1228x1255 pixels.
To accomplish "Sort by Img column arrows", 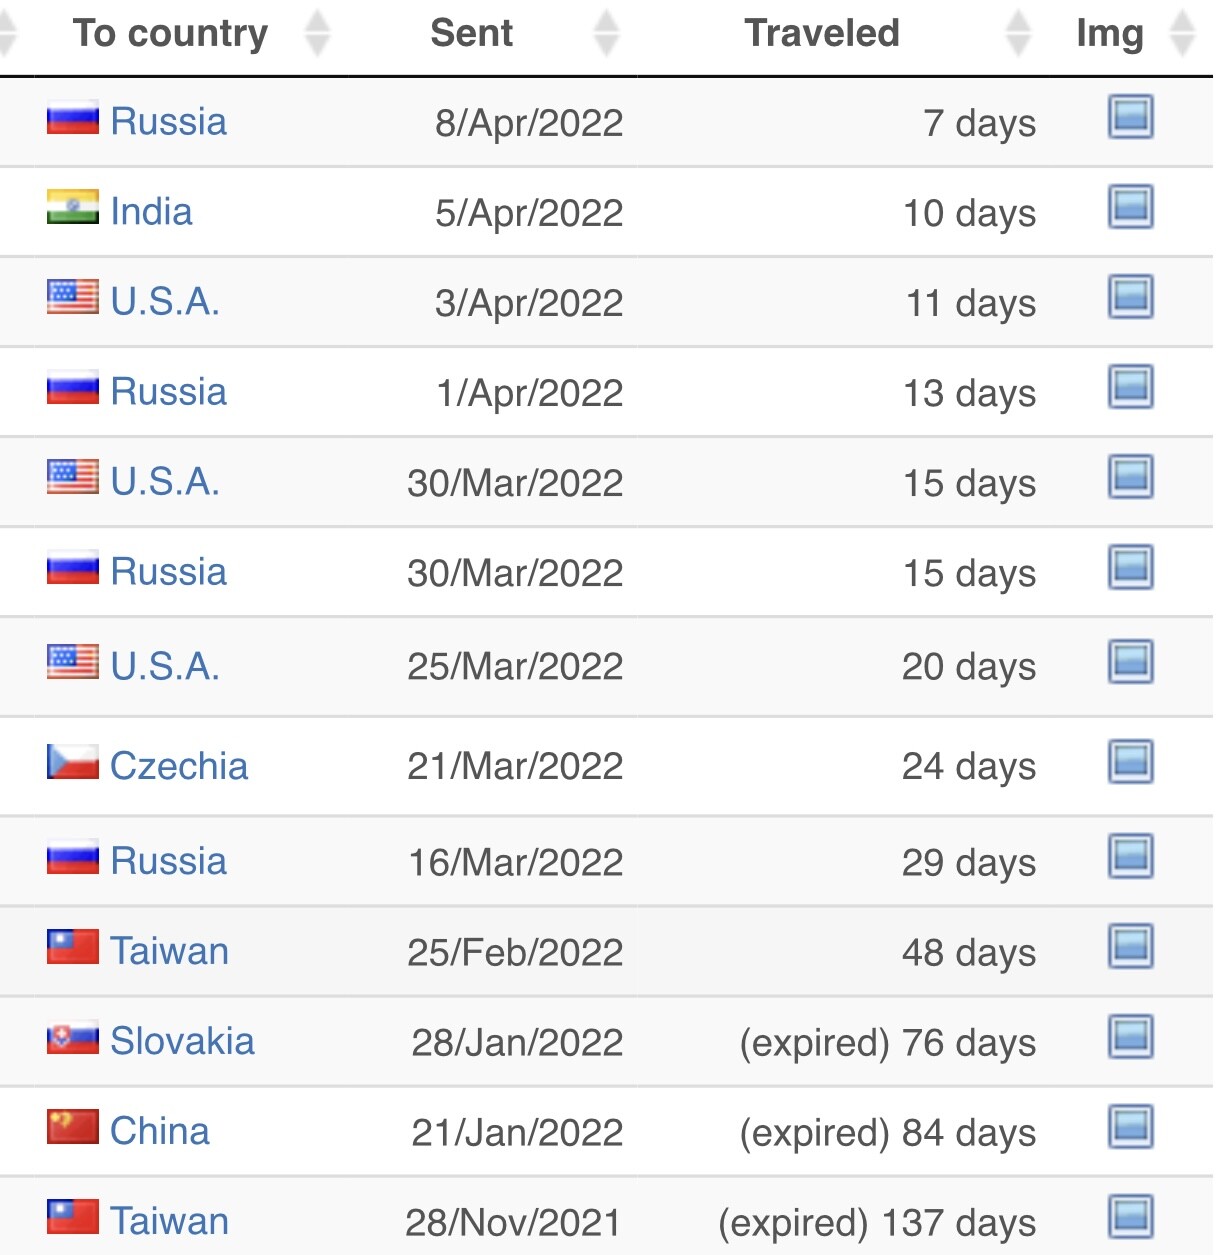I will click(x=1183, y=33).
